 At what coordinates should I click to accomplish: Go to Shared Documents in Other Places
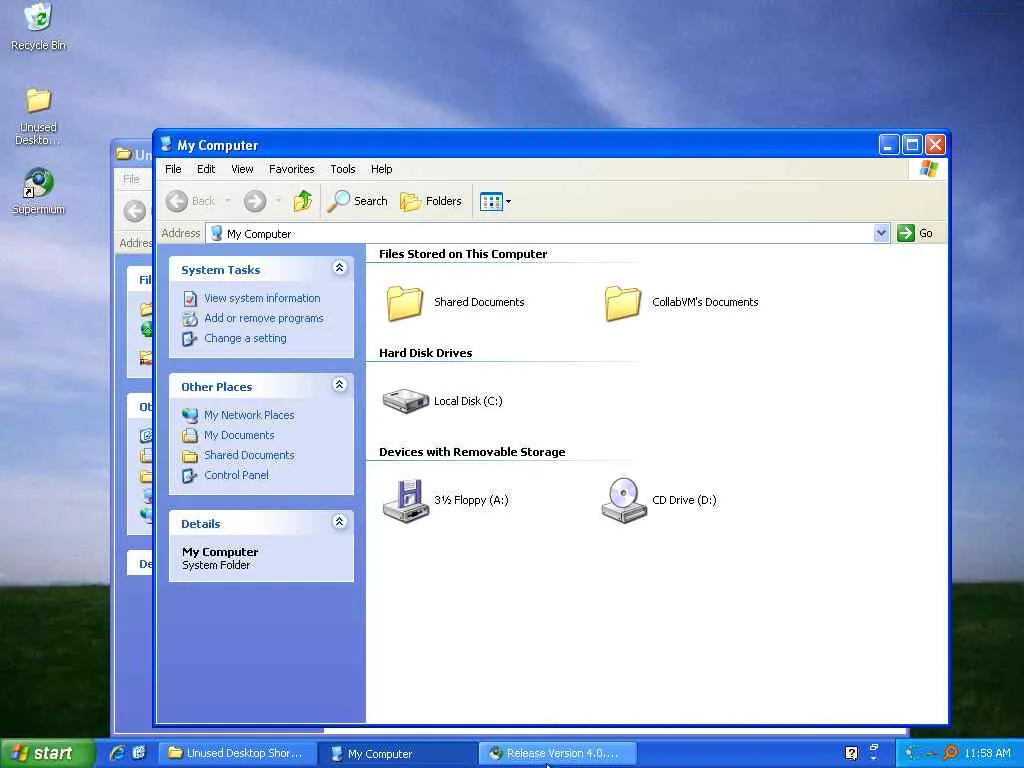(x=249, y=455)
